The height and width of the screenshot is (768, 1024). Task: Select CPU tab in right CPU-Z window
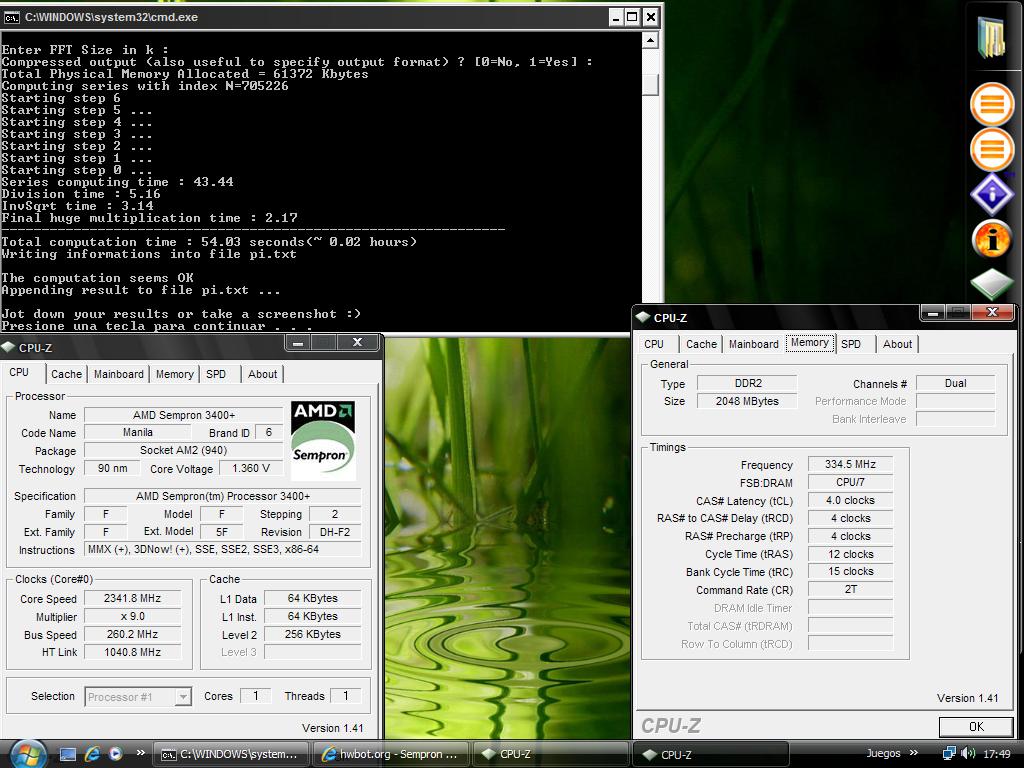click(x=654, y=344)
